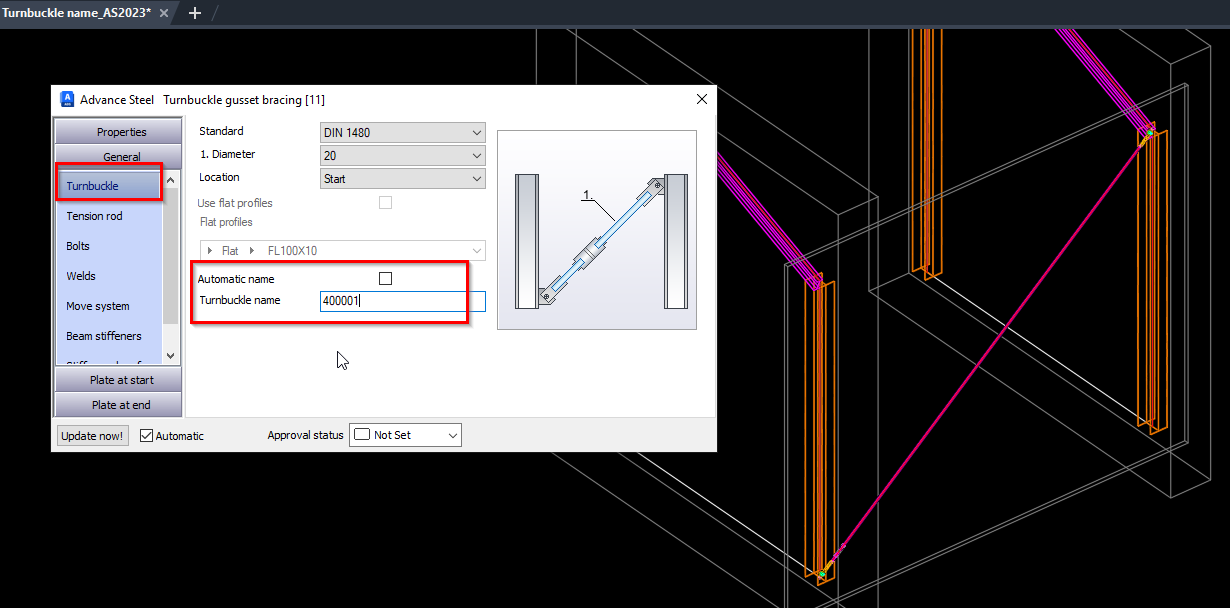
Task: Click the plus icon to start a new drawing
Action: (x=194, y=13)
